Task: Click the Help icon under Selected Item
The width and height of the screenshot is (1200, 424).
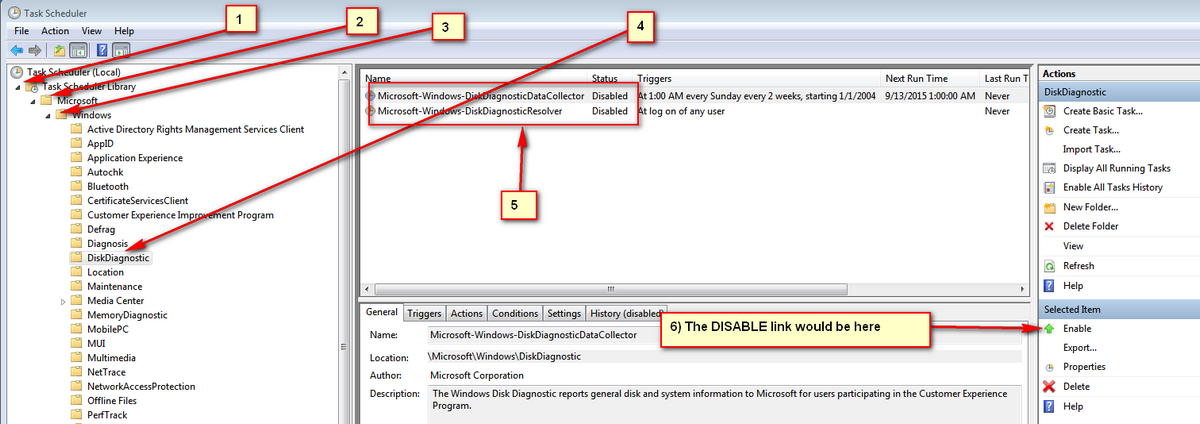Action: 1049,406
